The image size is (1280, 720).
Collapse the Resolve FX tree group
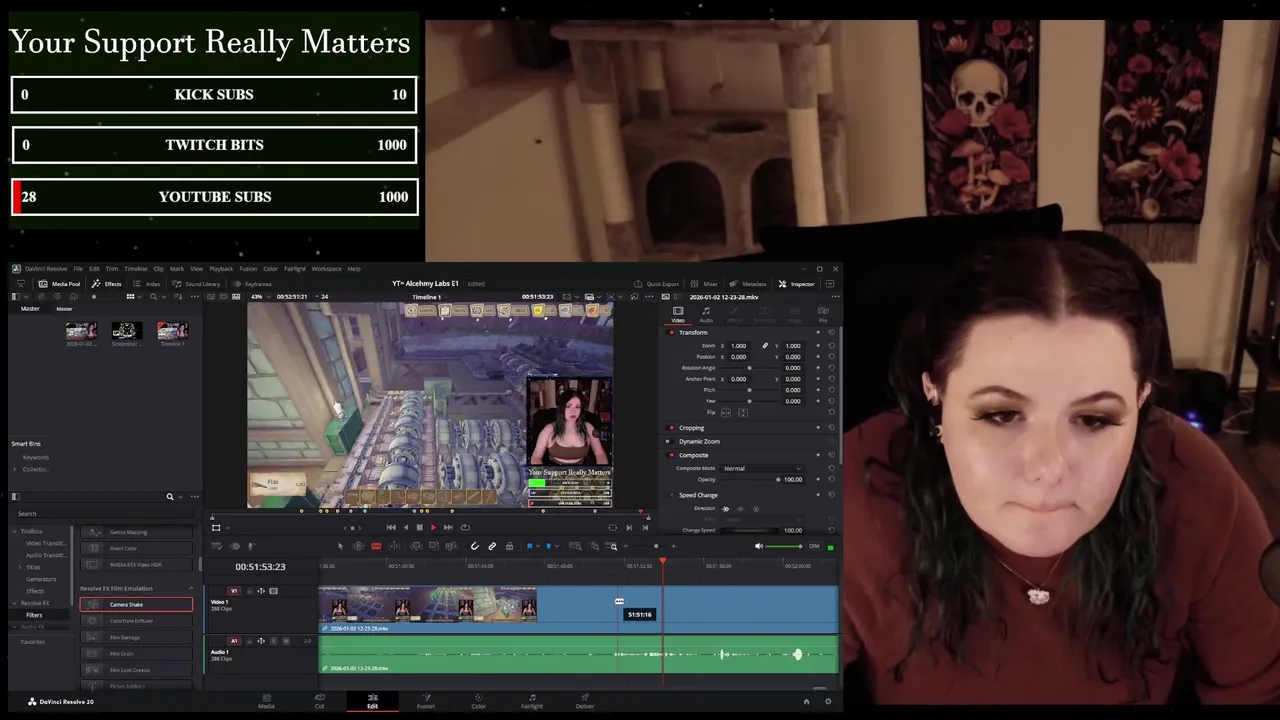(16, 603)
